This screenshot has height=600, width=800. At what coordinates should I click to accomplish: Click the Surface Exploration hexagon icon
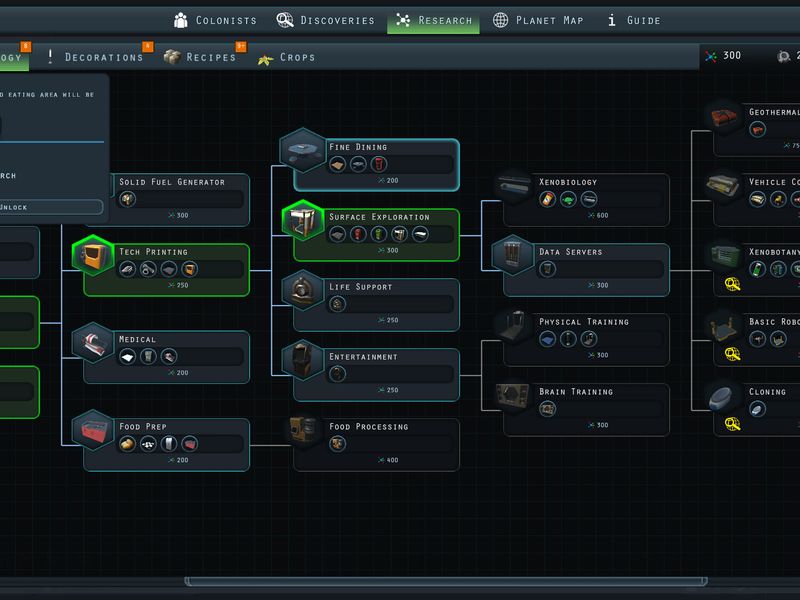(x=303, y=220)
